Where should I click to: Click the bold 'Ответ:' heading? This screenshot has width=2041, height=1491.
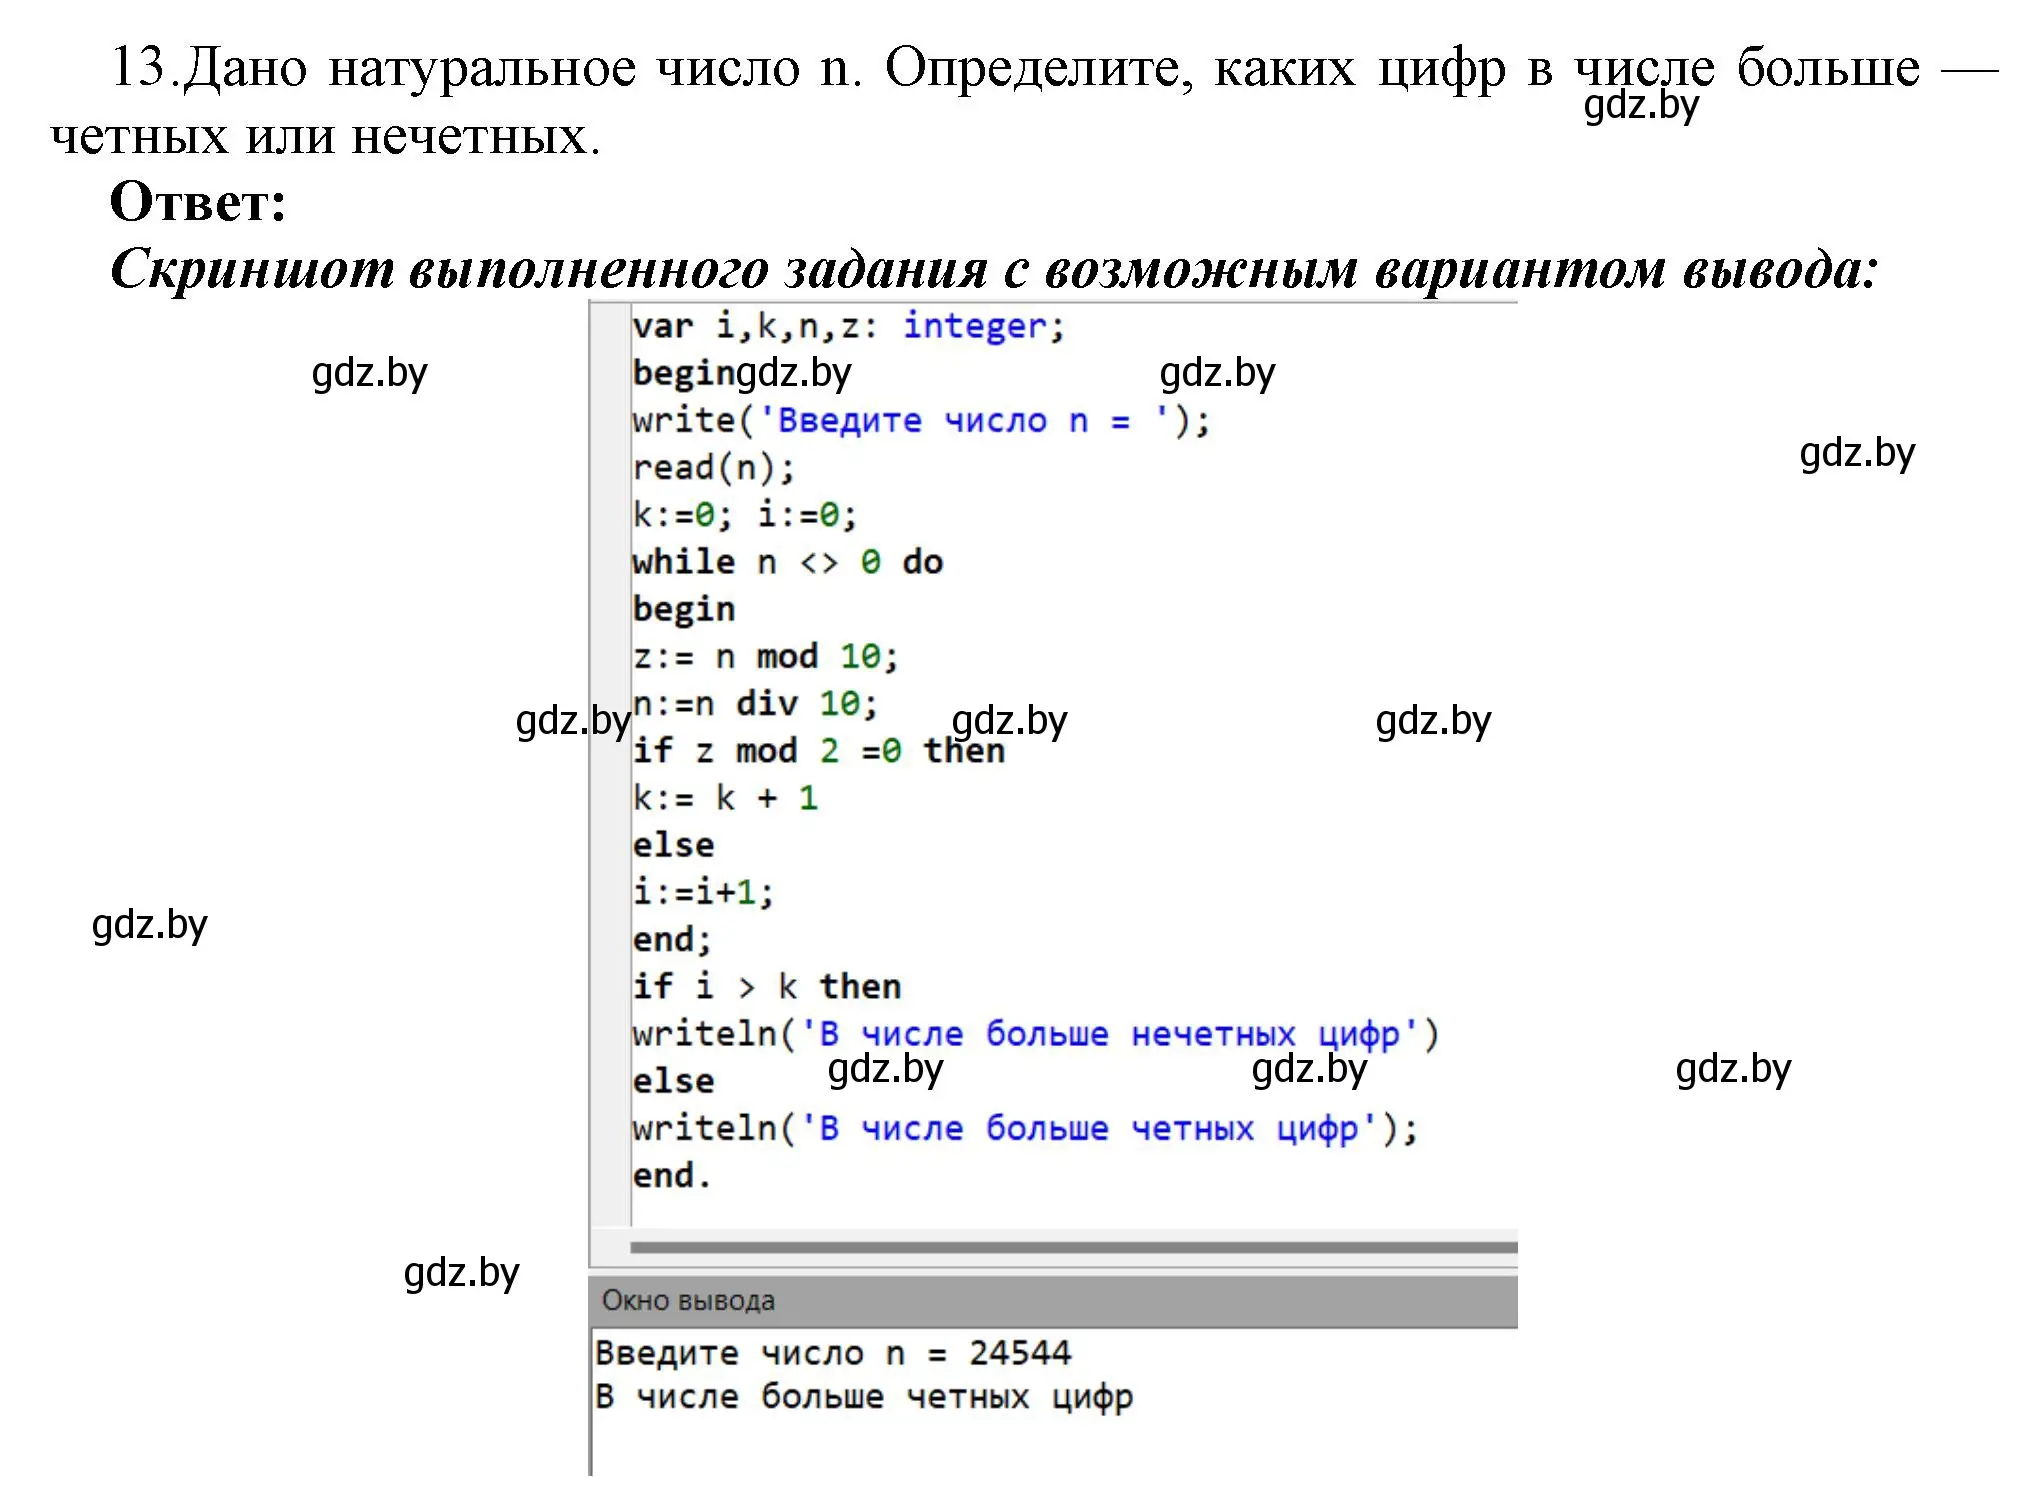click(198, 202)
